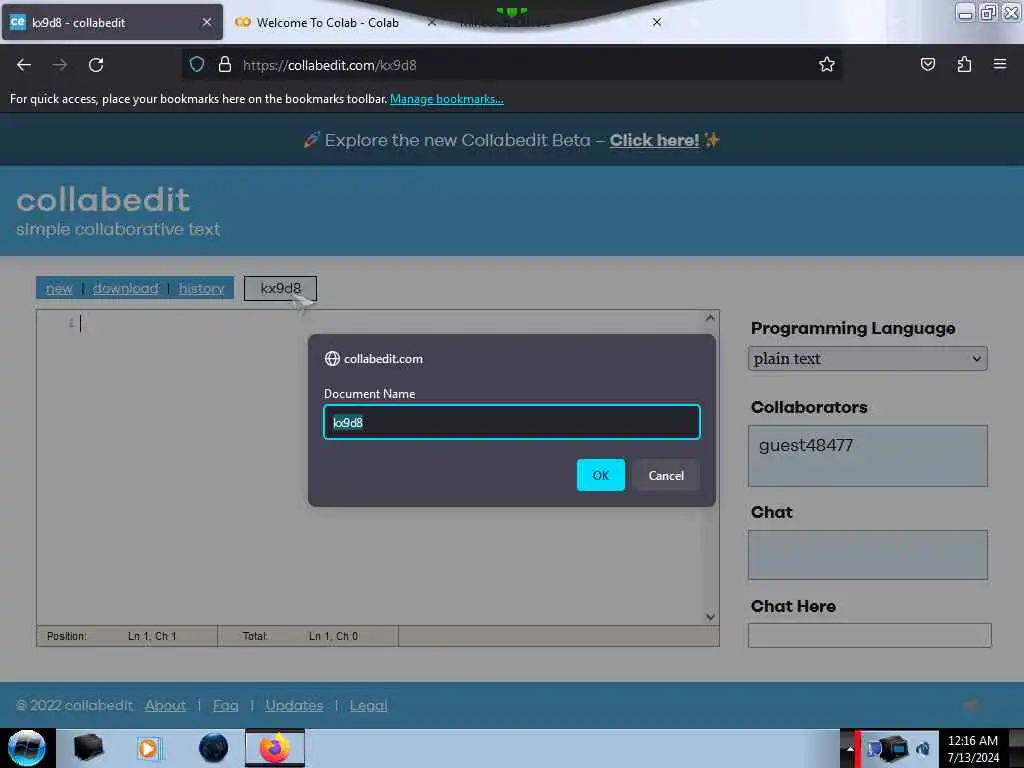
Task: Reload the collabedit page
Action: click(x=96, y=65)
